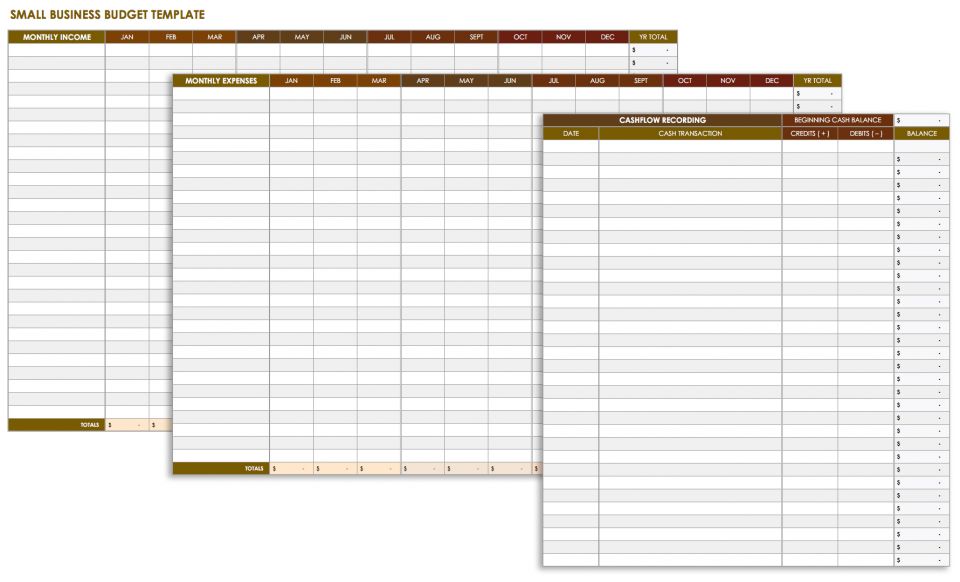Screen dimensions: 960x582
Task: Select JAN column header in Monthly Expenses
Action: click(x=291, y=81)
